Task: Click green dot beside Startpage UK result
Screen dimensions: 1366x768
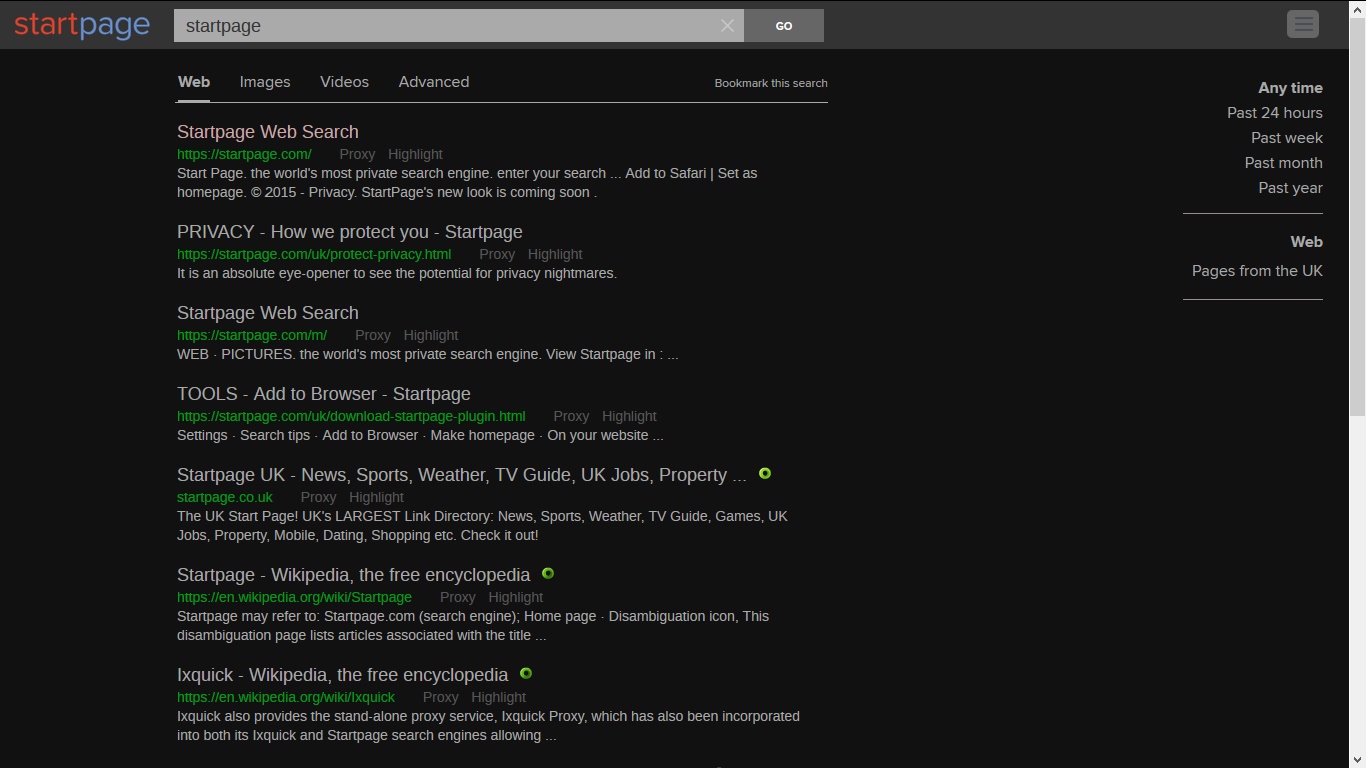Action: [x=765, y=473]
